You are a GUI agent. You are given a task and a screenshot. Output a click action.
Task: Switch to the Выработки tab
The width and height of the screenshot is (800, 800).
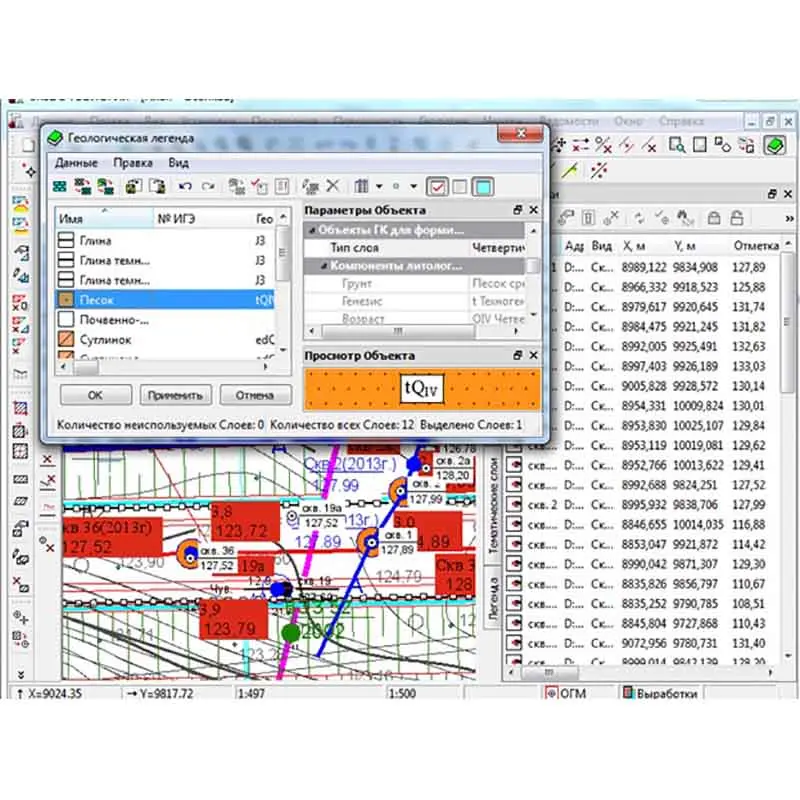664,692
